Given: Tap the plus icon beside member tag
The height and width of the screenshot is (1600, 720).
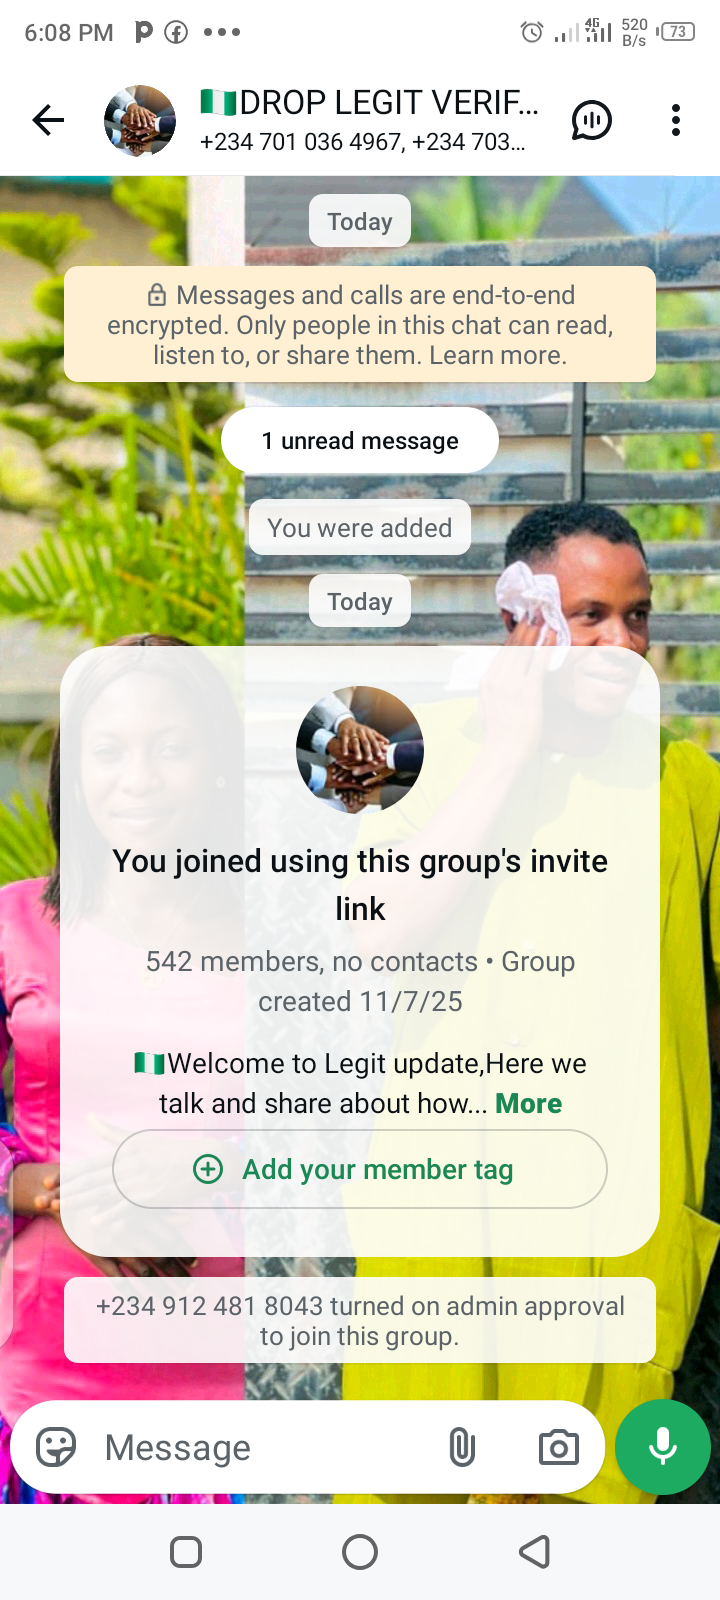Looking at the screenshot, I should [x=208, y=1169].
